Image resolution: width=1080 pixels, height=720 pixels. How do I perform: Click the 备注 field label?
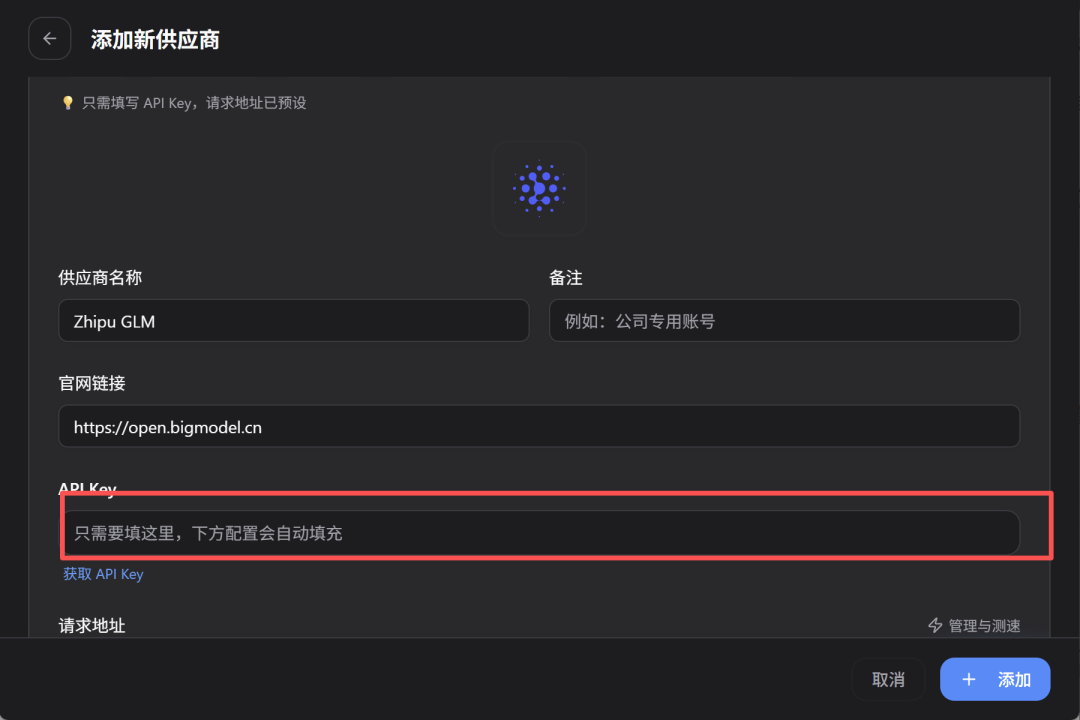pyautogui.click(x=566, y=277)
